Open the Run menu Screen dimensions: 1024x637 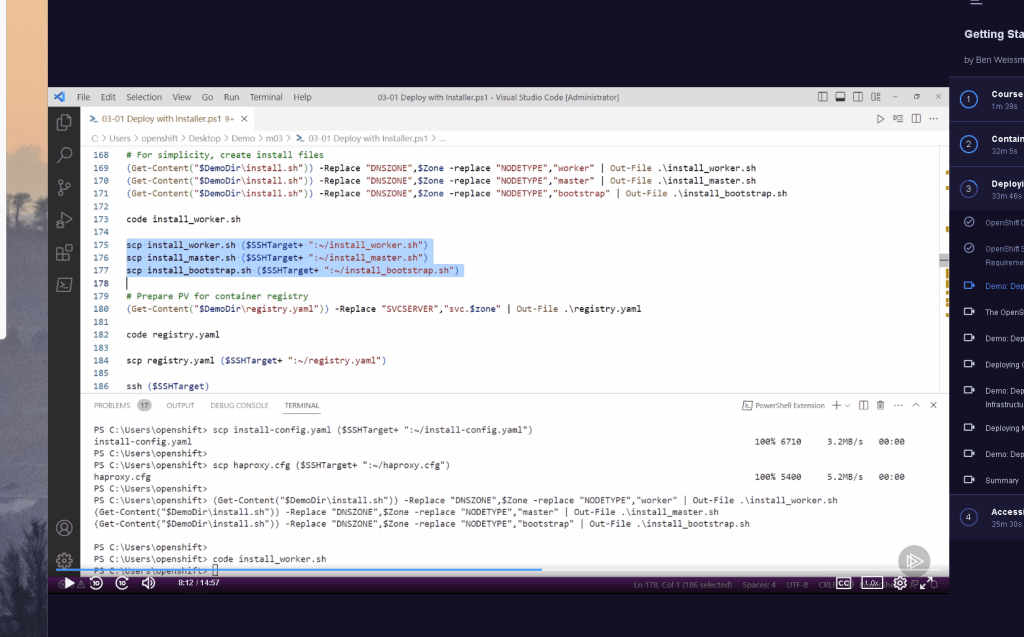coord(231,97)
